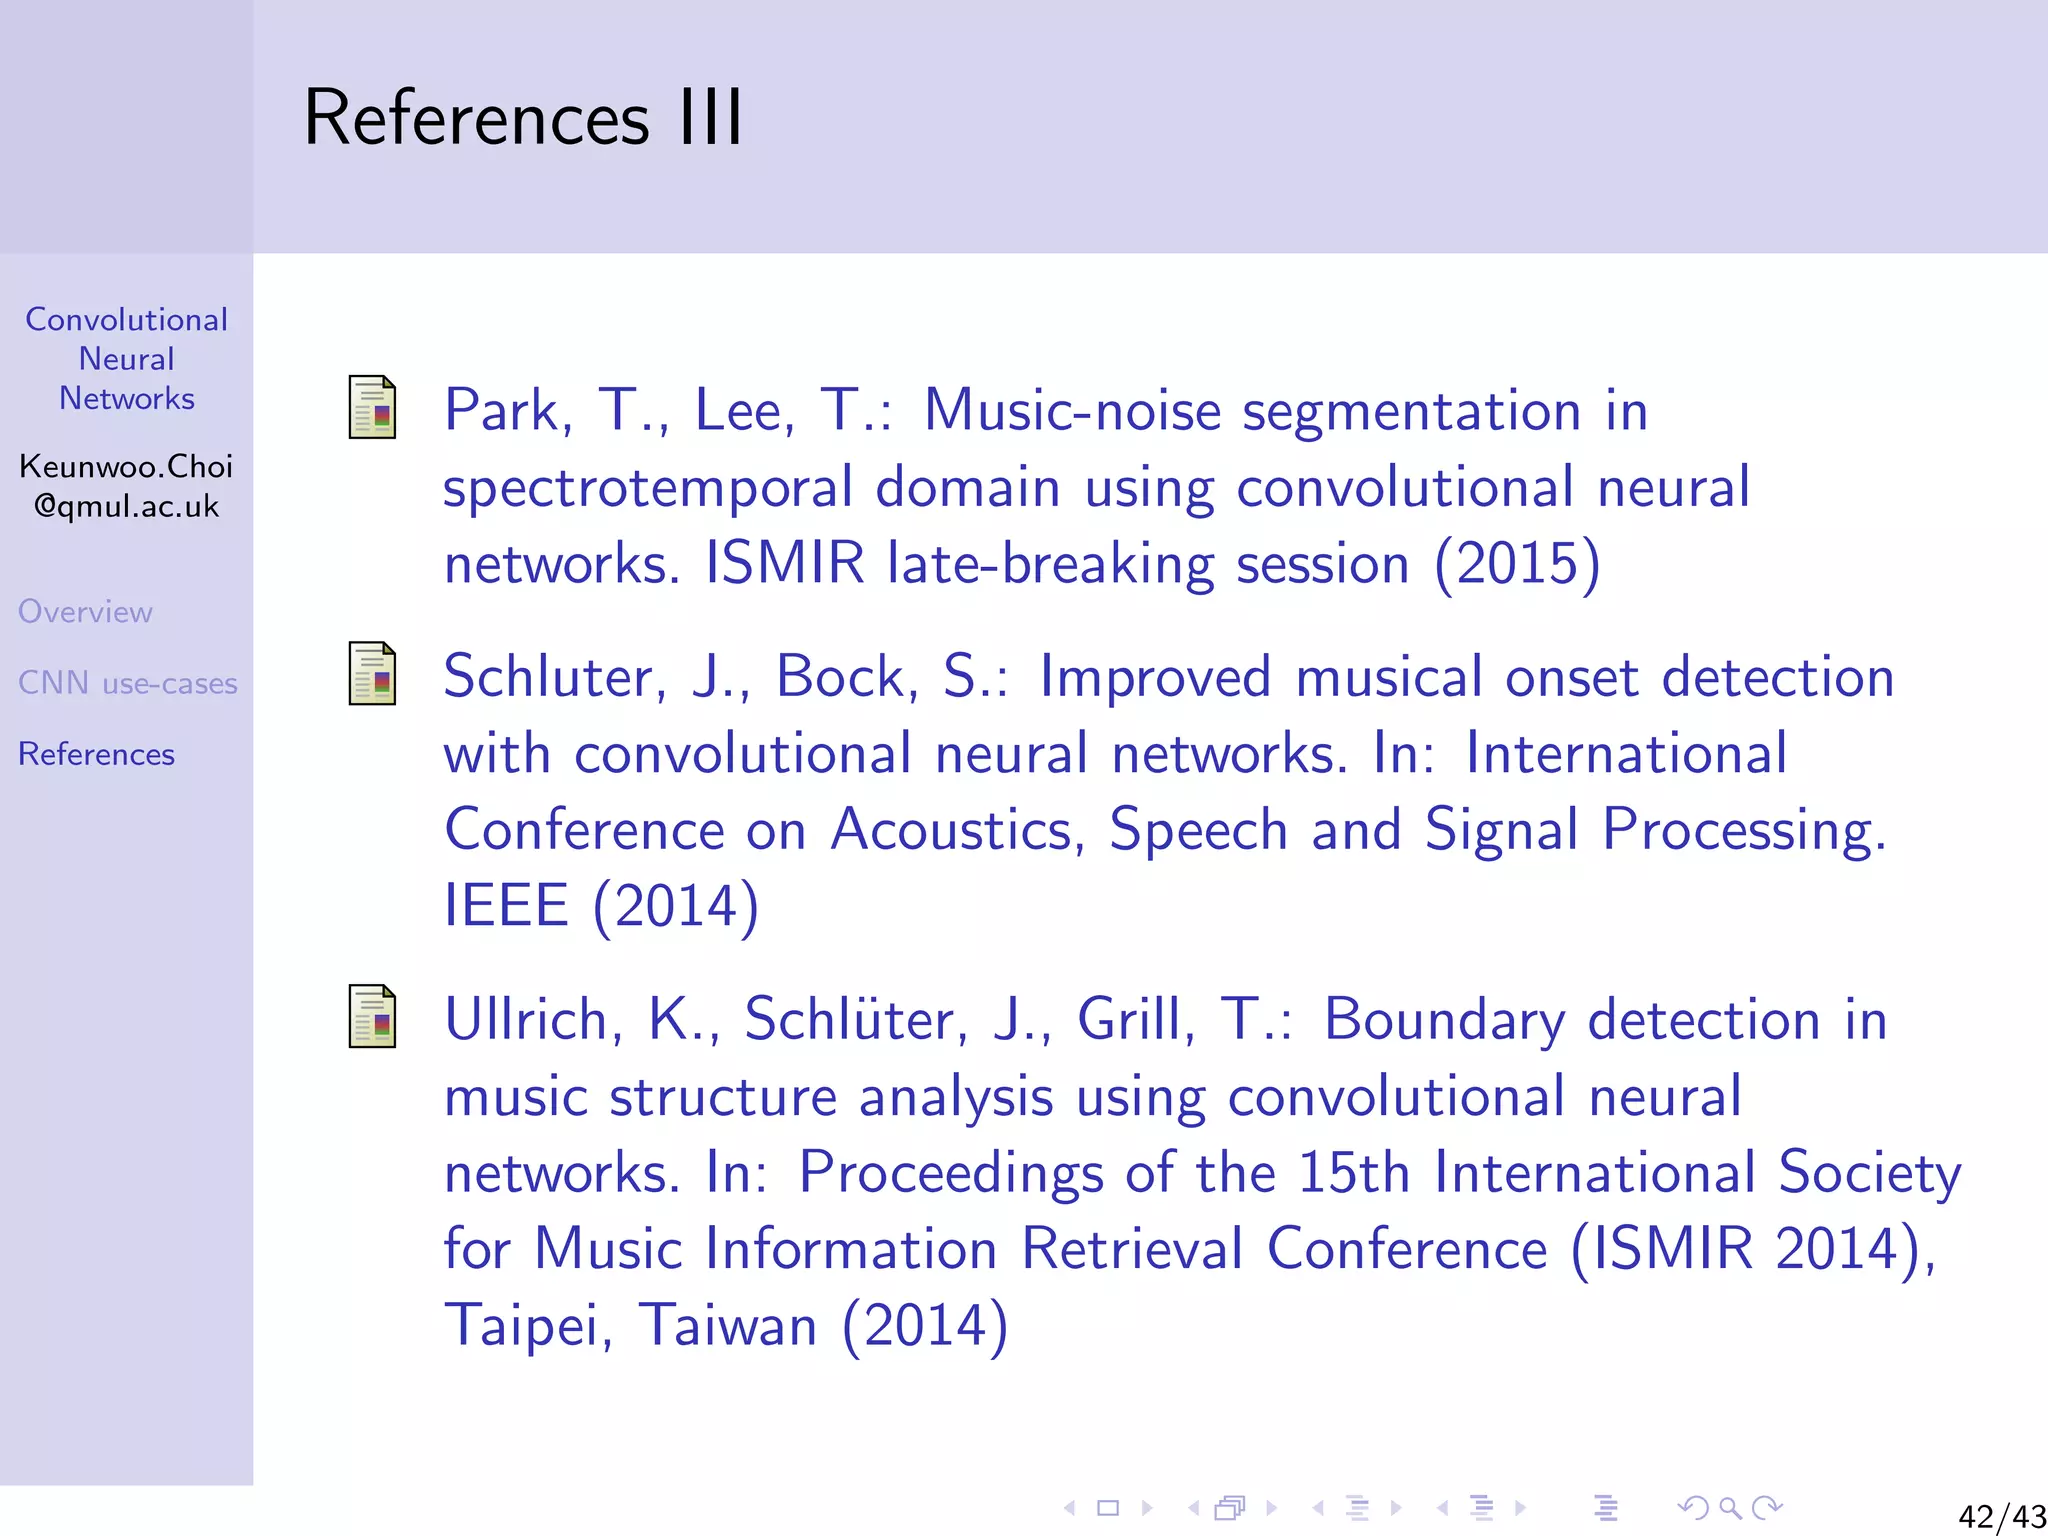Go to previous frame arrow before frame icon
The width and height of the screenshot is (2048, 1536).
coord(1194,1508)
